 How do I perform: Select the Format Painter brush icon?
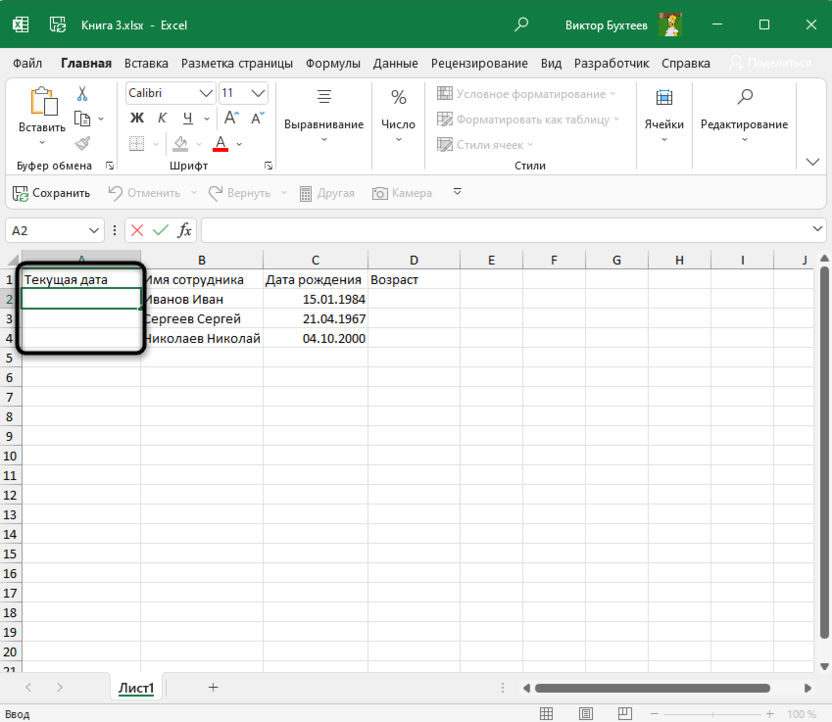[x=82, y=144]
